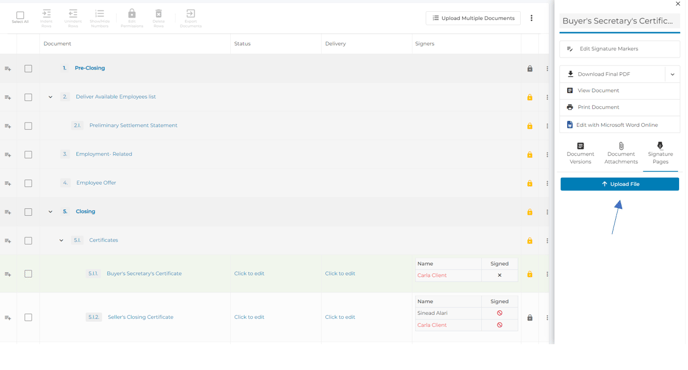Screen dimensions: 688x370
Task: Click the yellow lock on the Employee Offer row
Action: pyautogui.click(x=530, y=183)
